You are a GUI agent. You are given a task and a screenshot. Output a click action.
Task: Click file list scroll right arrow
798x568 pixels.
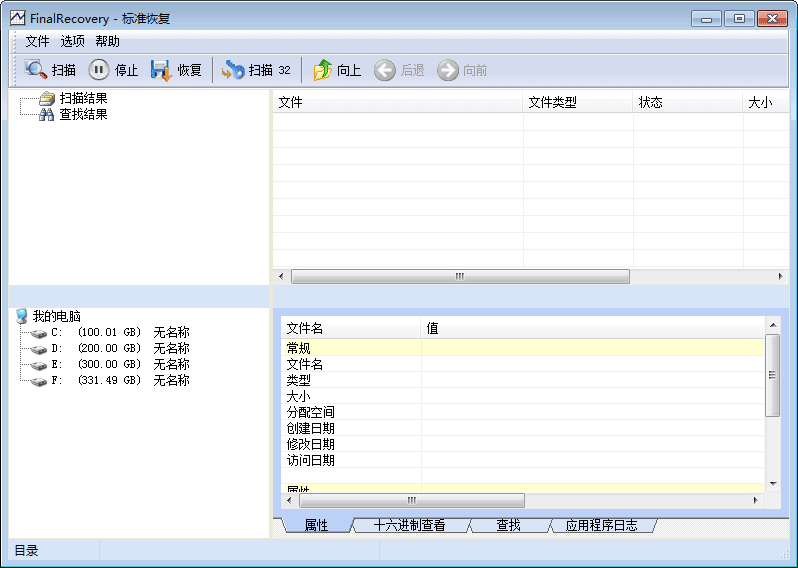(x=781, y=276)
